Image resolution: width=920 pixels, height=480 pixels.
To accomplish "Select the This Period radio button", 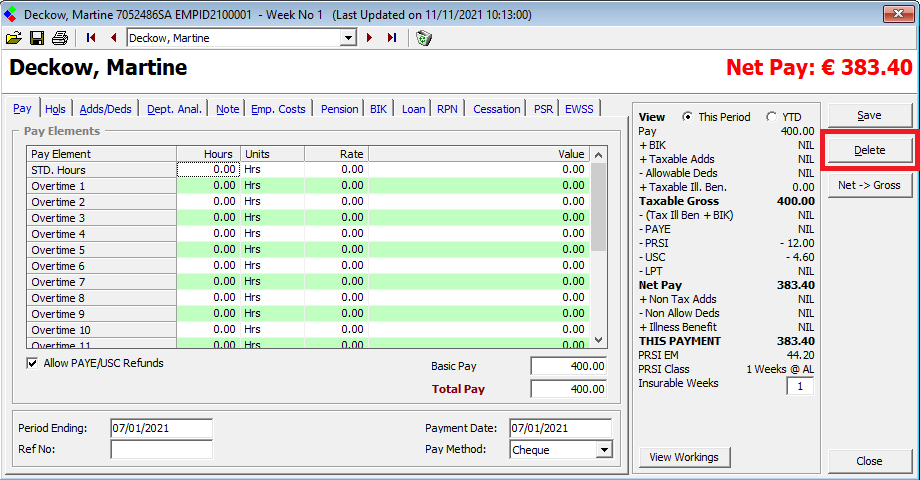I will (687, 117).
